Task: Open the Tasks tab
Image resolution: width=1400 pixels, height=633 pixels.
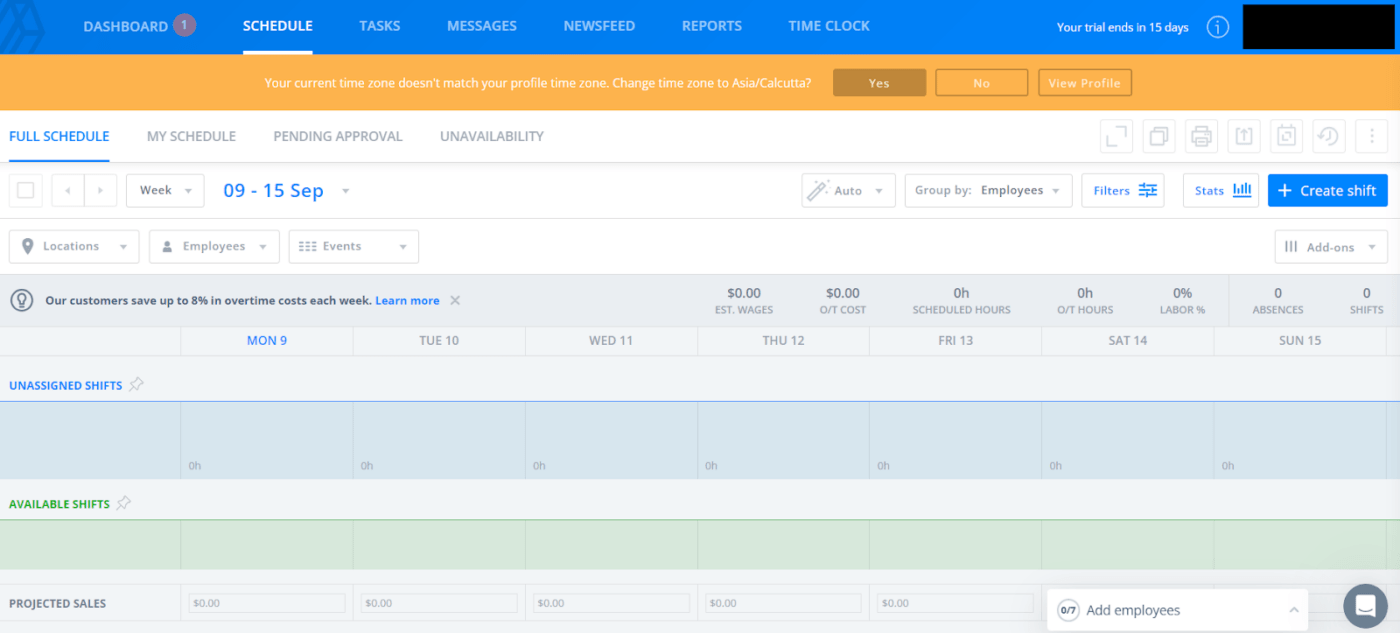Action: coord(380,26)
